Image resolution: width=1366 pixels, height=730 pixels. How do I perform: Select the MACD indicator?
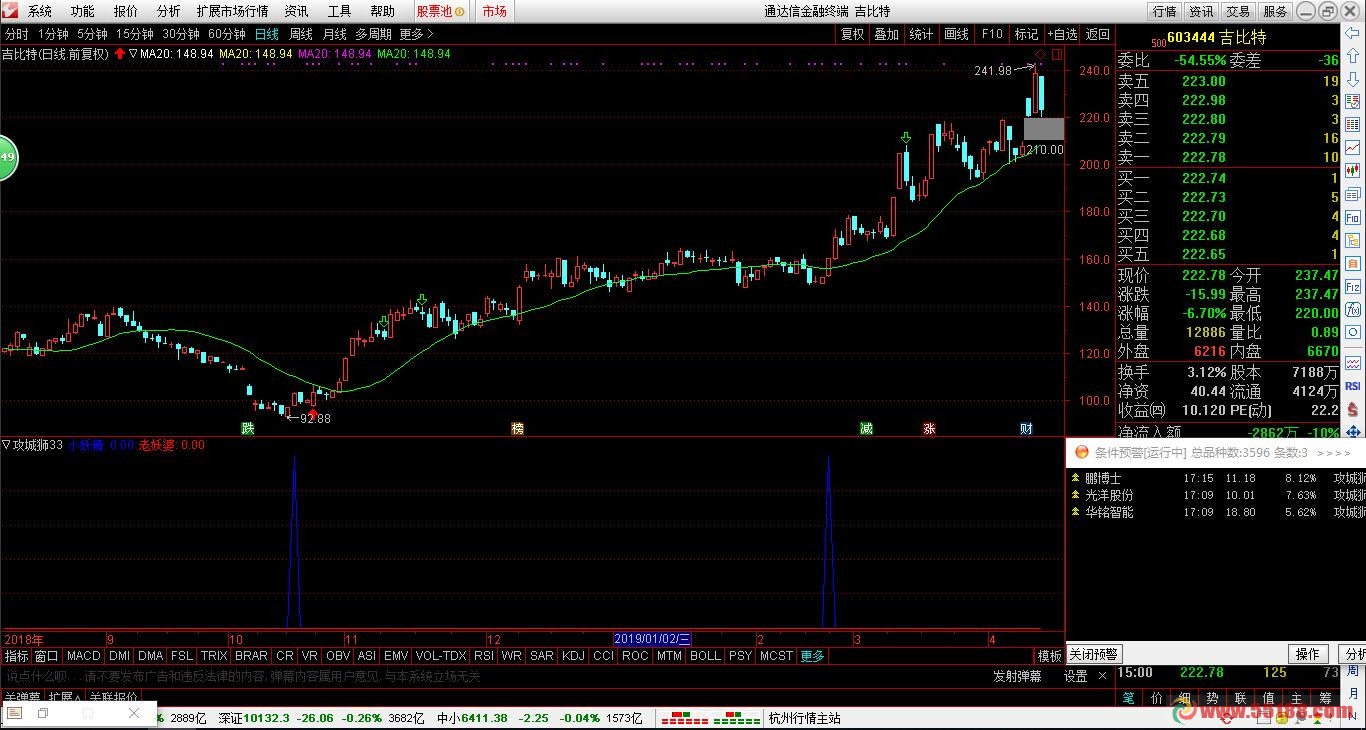[84, 656]
